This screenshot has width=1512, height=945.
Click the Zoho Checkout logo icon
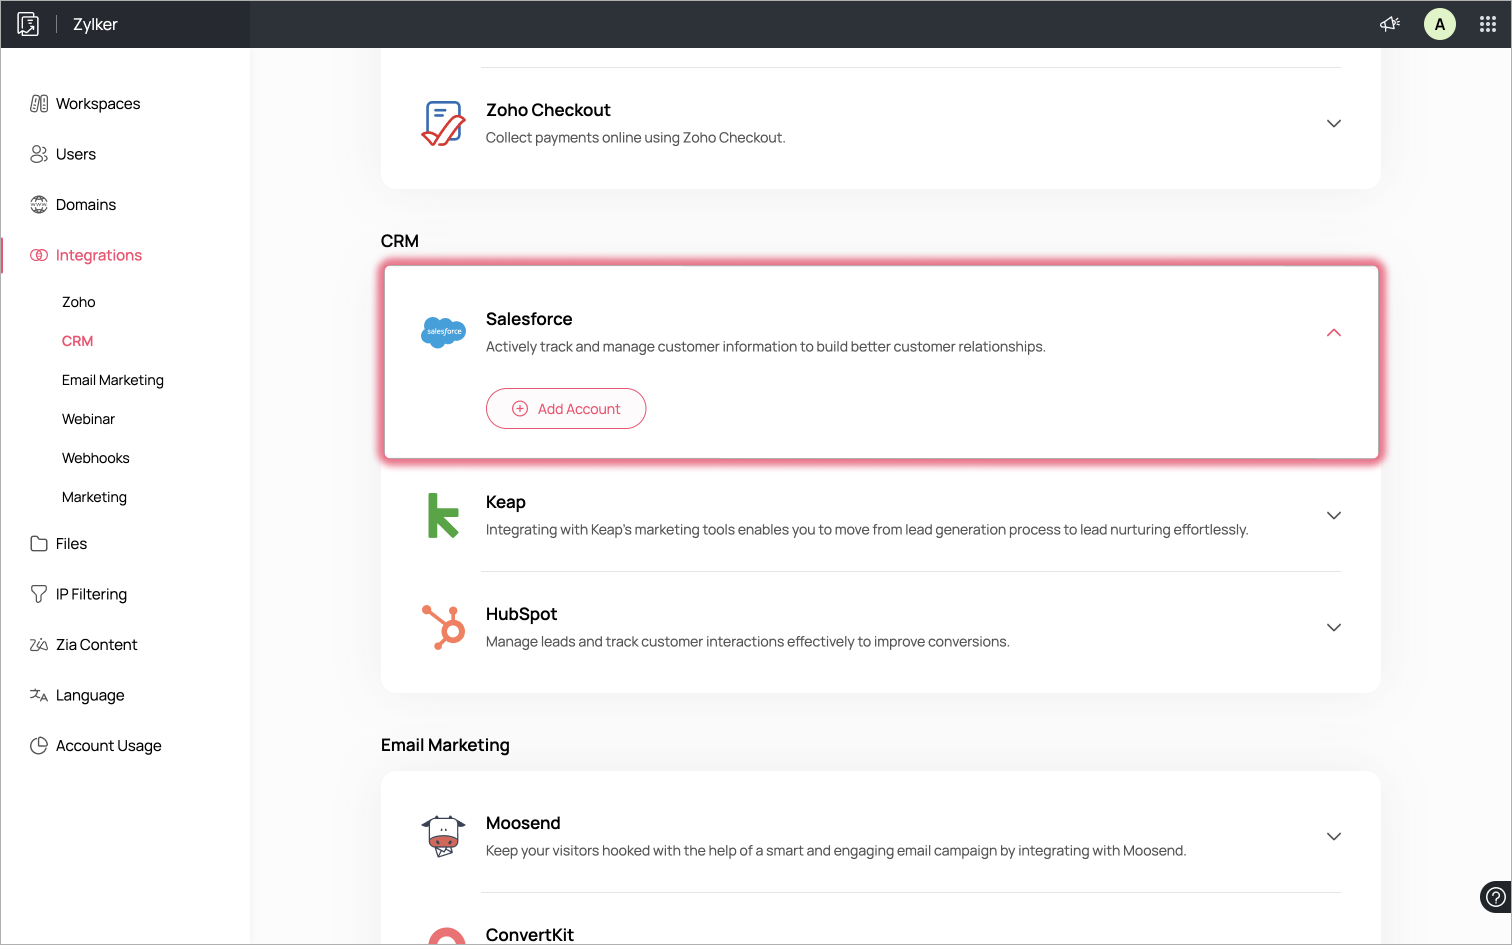pos(444,123)
